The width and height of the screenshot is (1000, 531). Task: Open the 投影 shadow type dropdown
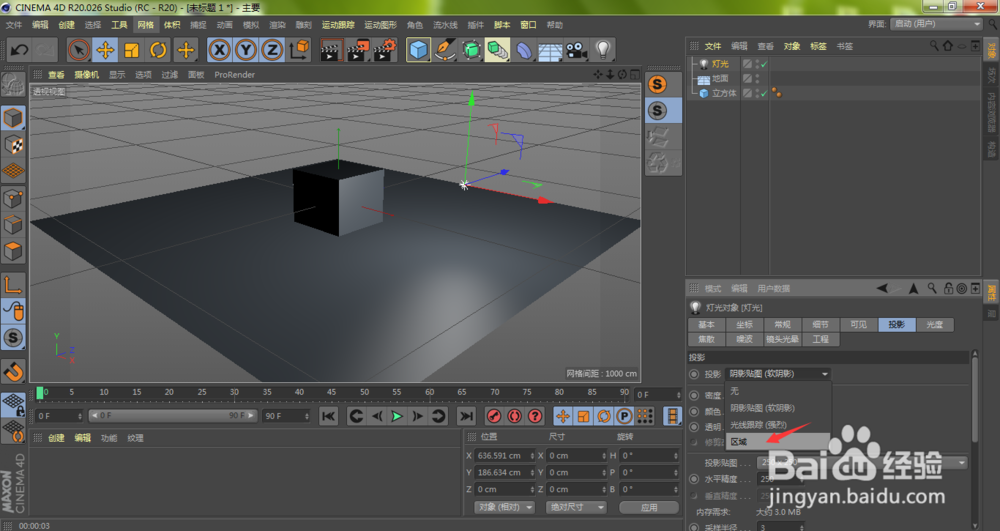779,374
